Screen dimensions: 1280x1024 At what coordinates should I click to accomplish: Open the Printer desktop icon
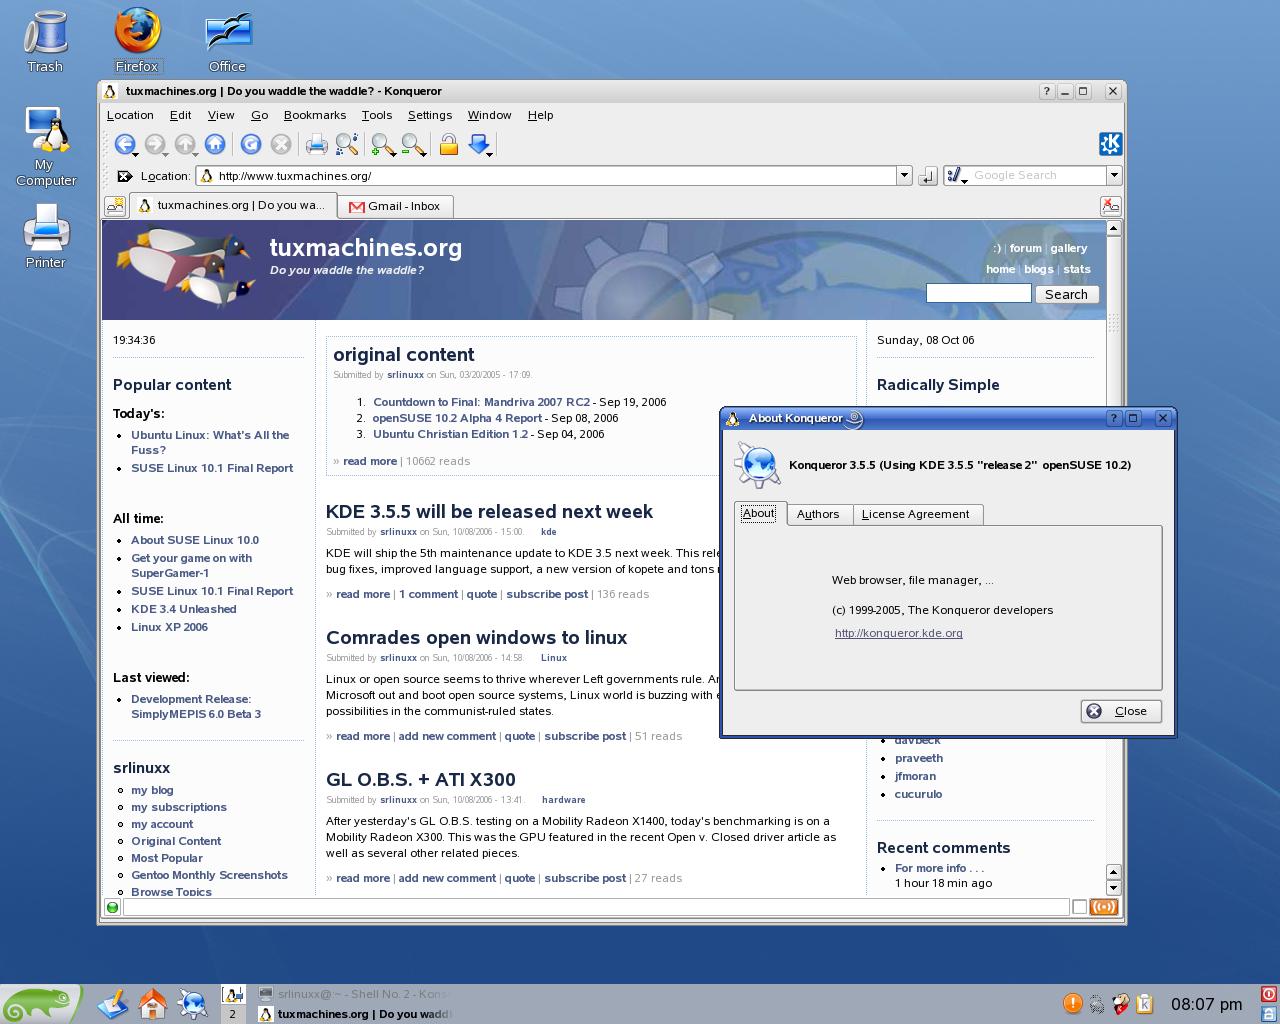coord(46,236)
